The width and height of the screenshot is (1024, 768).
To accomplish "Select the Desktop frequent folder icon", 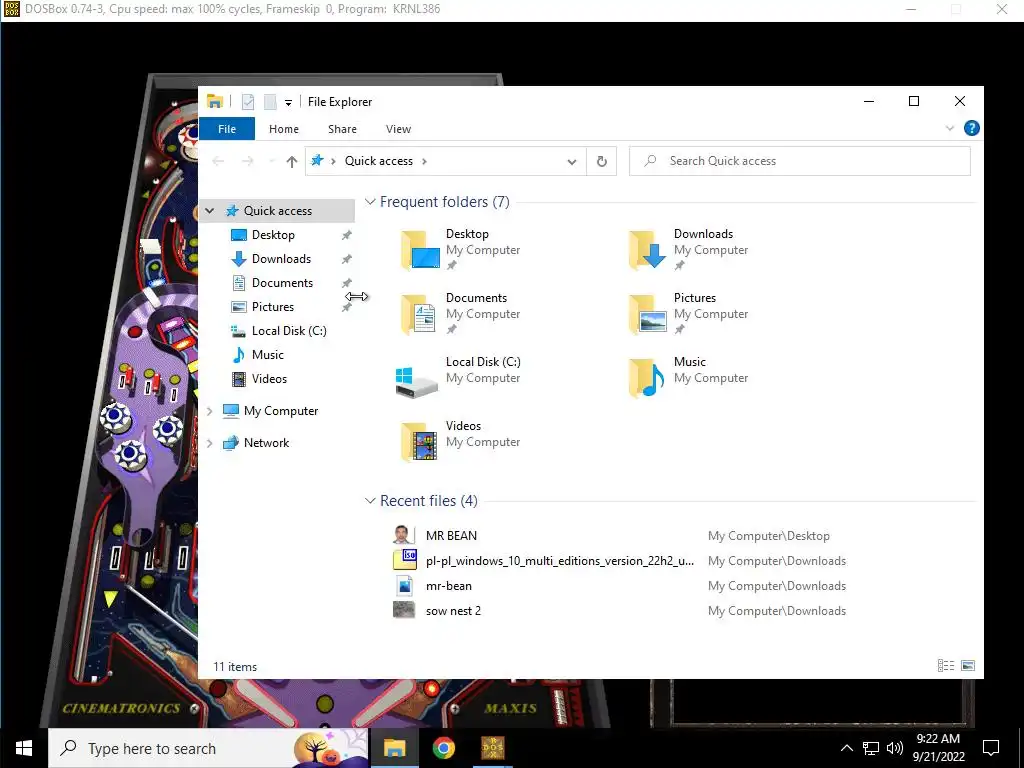I will click(x=420, y=249).
